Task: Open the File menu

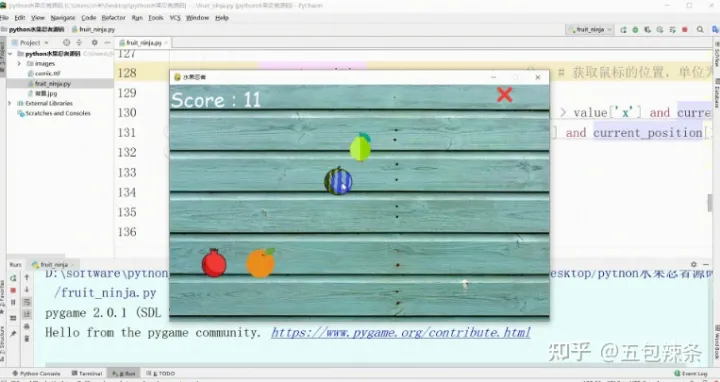Action: coord(5,17)
